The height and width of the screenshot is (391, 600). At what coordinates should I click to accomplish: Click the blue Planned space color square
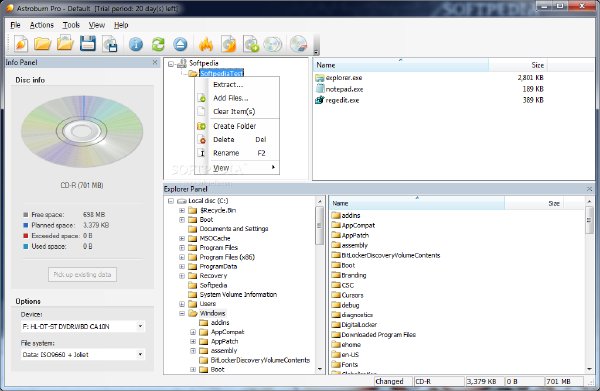coord(26,225)
